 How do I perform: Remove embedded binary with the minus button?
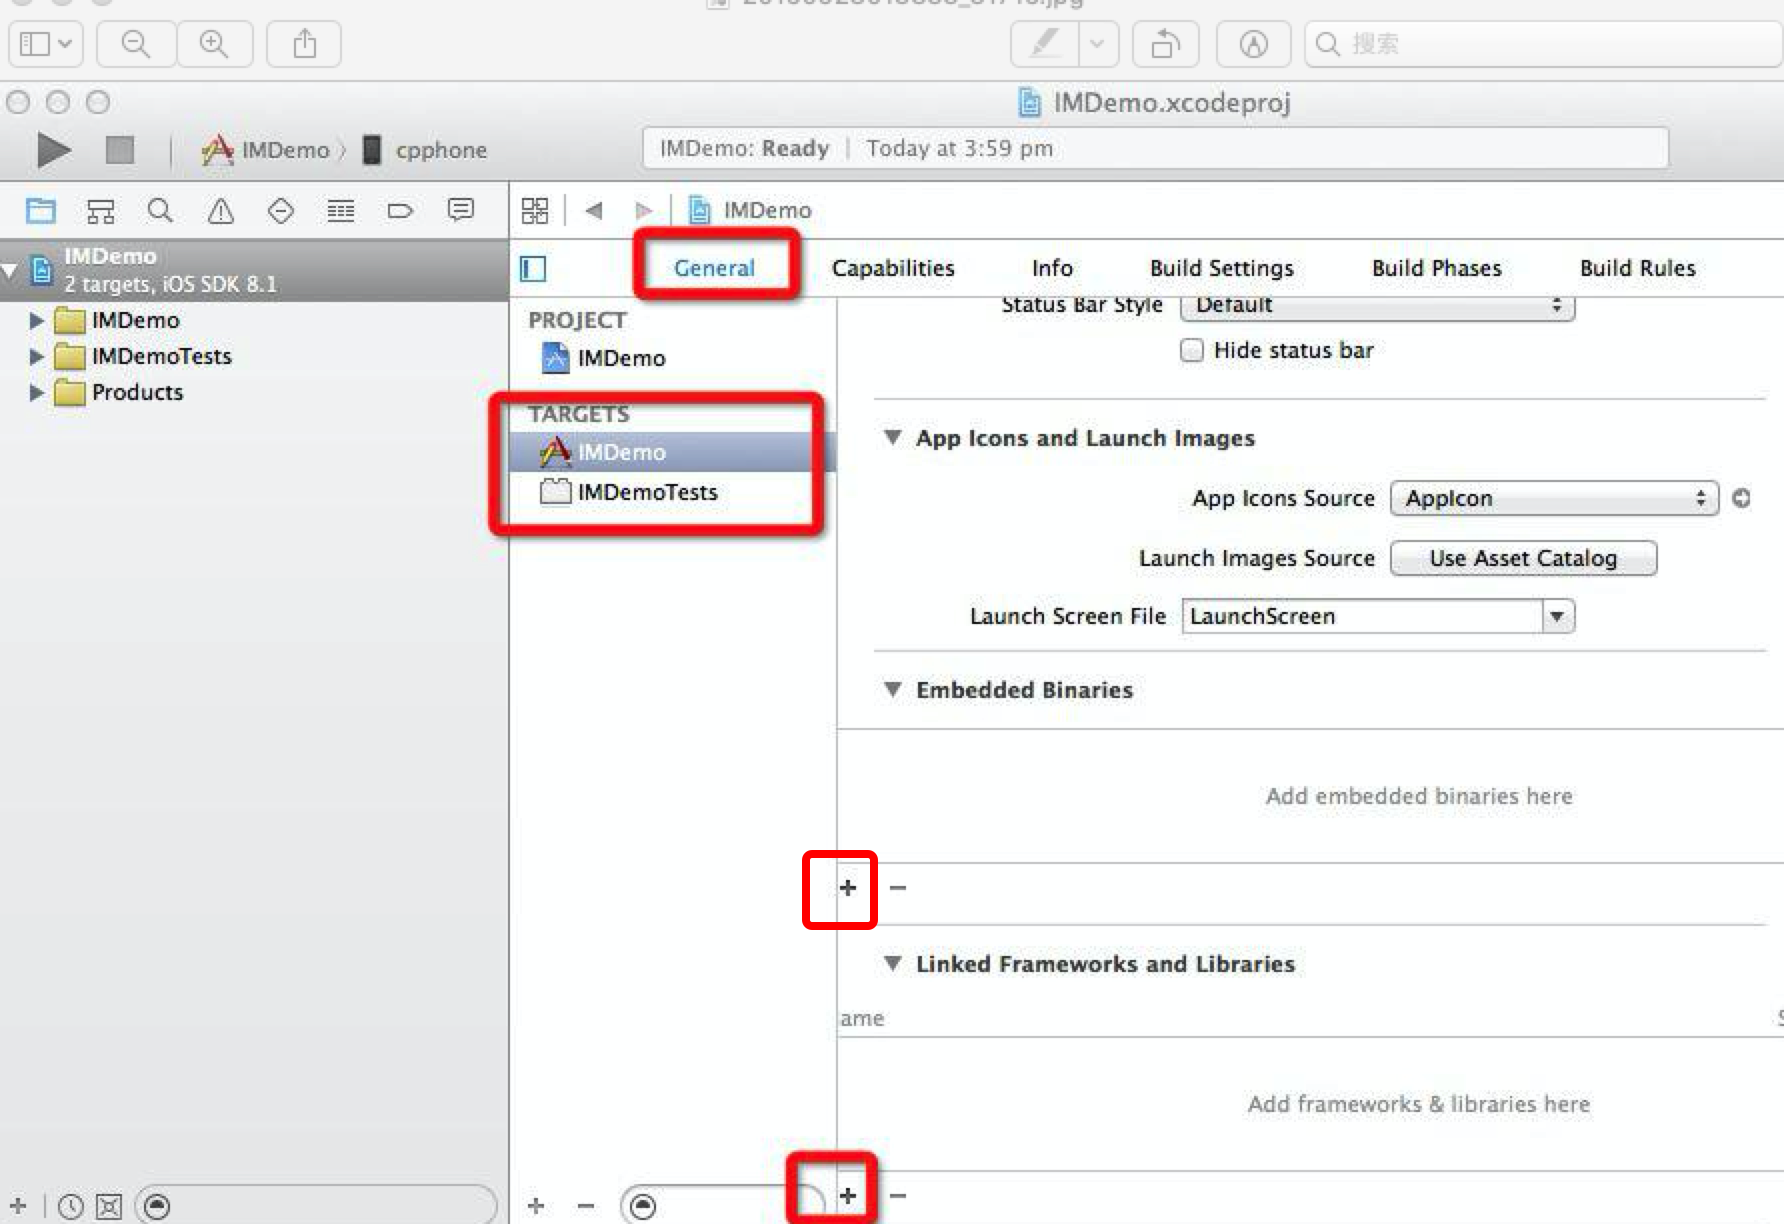pyautogui.click(x=898, y=888)
